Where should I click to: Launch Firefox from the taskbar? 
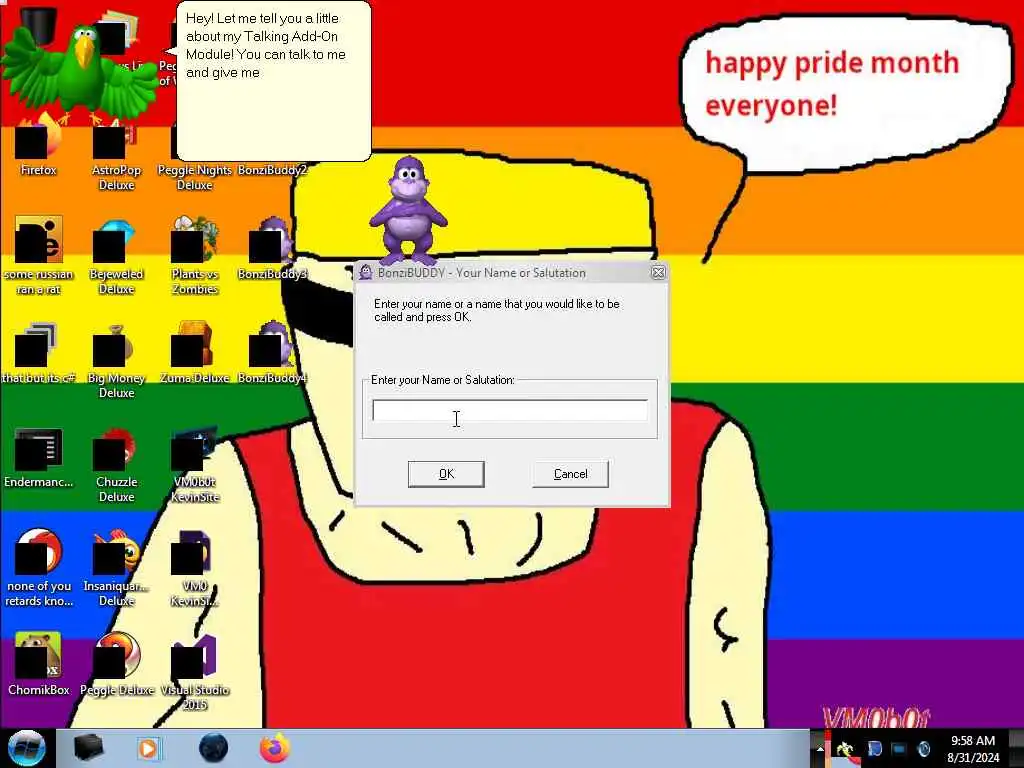[275, 748]
